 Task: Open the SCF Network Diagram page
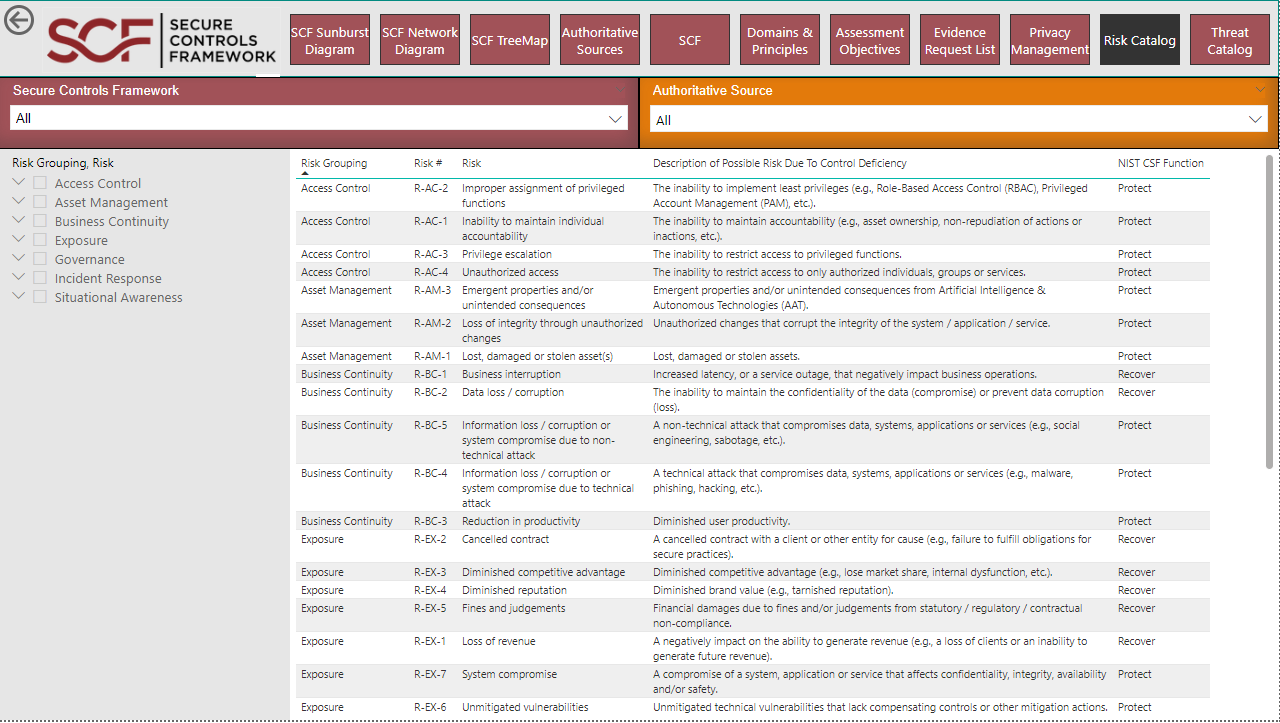419,38
